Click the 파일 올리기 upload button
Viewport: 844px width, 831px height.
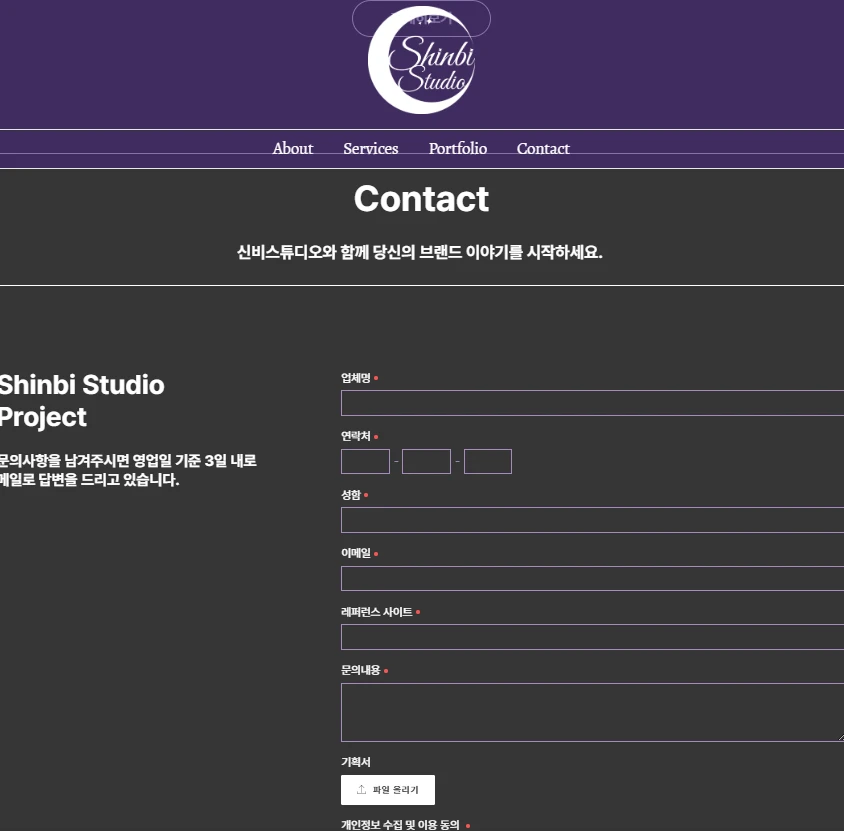(x=388, y=790)
